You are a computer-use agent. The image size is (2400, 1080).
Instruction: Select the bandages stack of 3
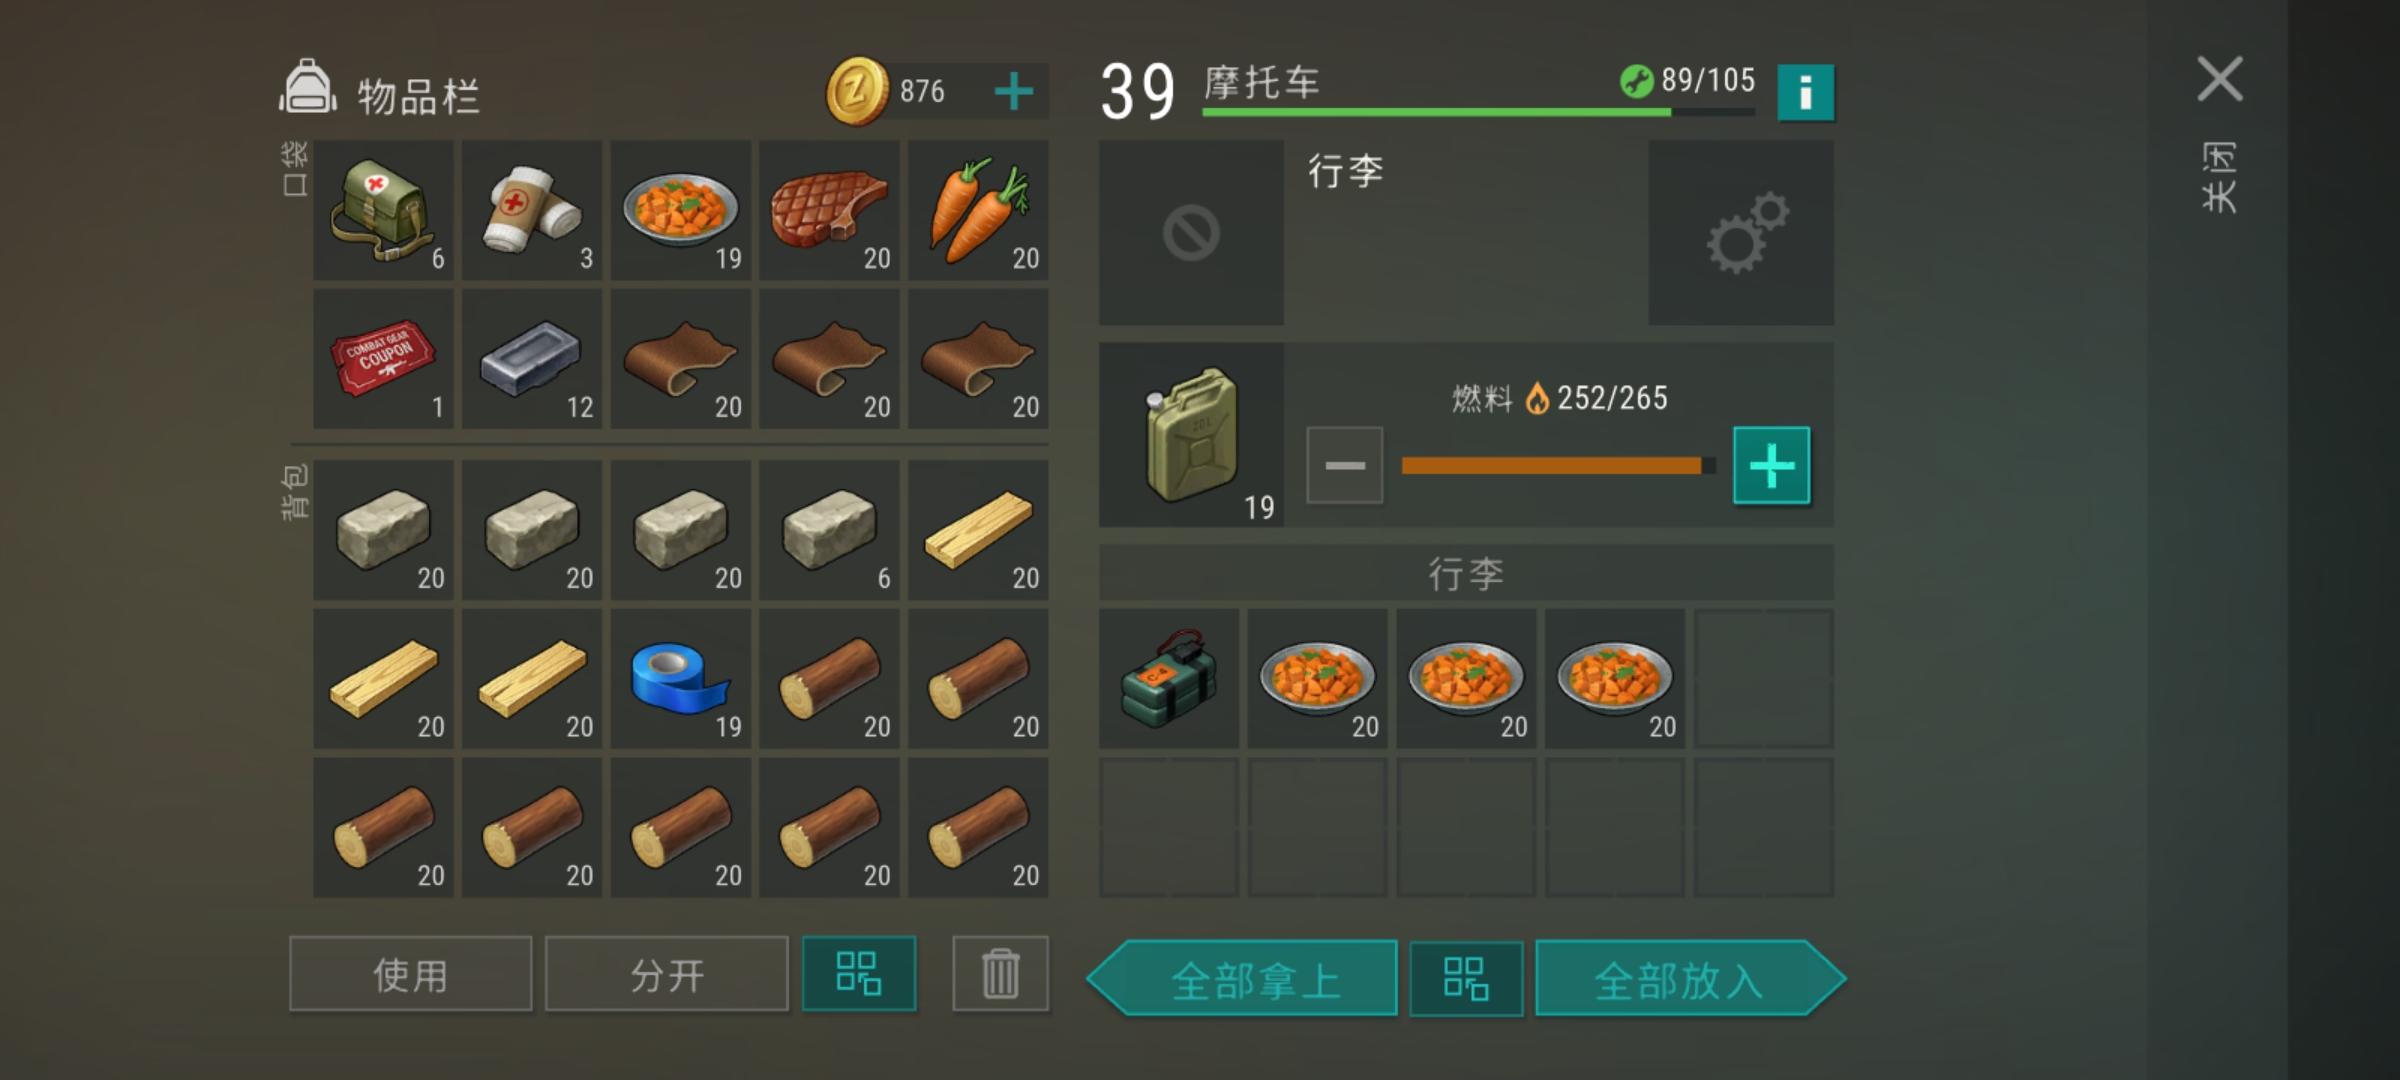pos(532,210)
